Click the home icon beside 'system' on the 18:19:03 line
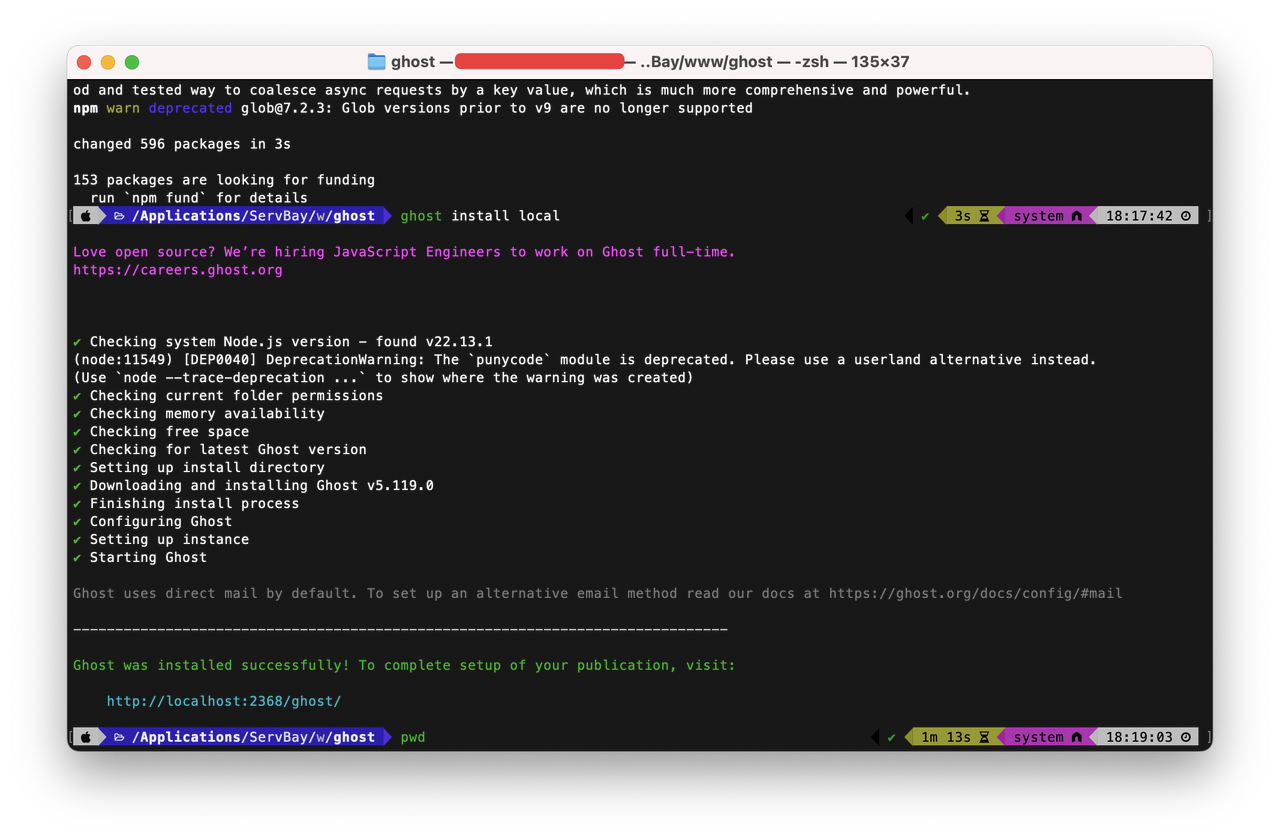 [1077, 737]
